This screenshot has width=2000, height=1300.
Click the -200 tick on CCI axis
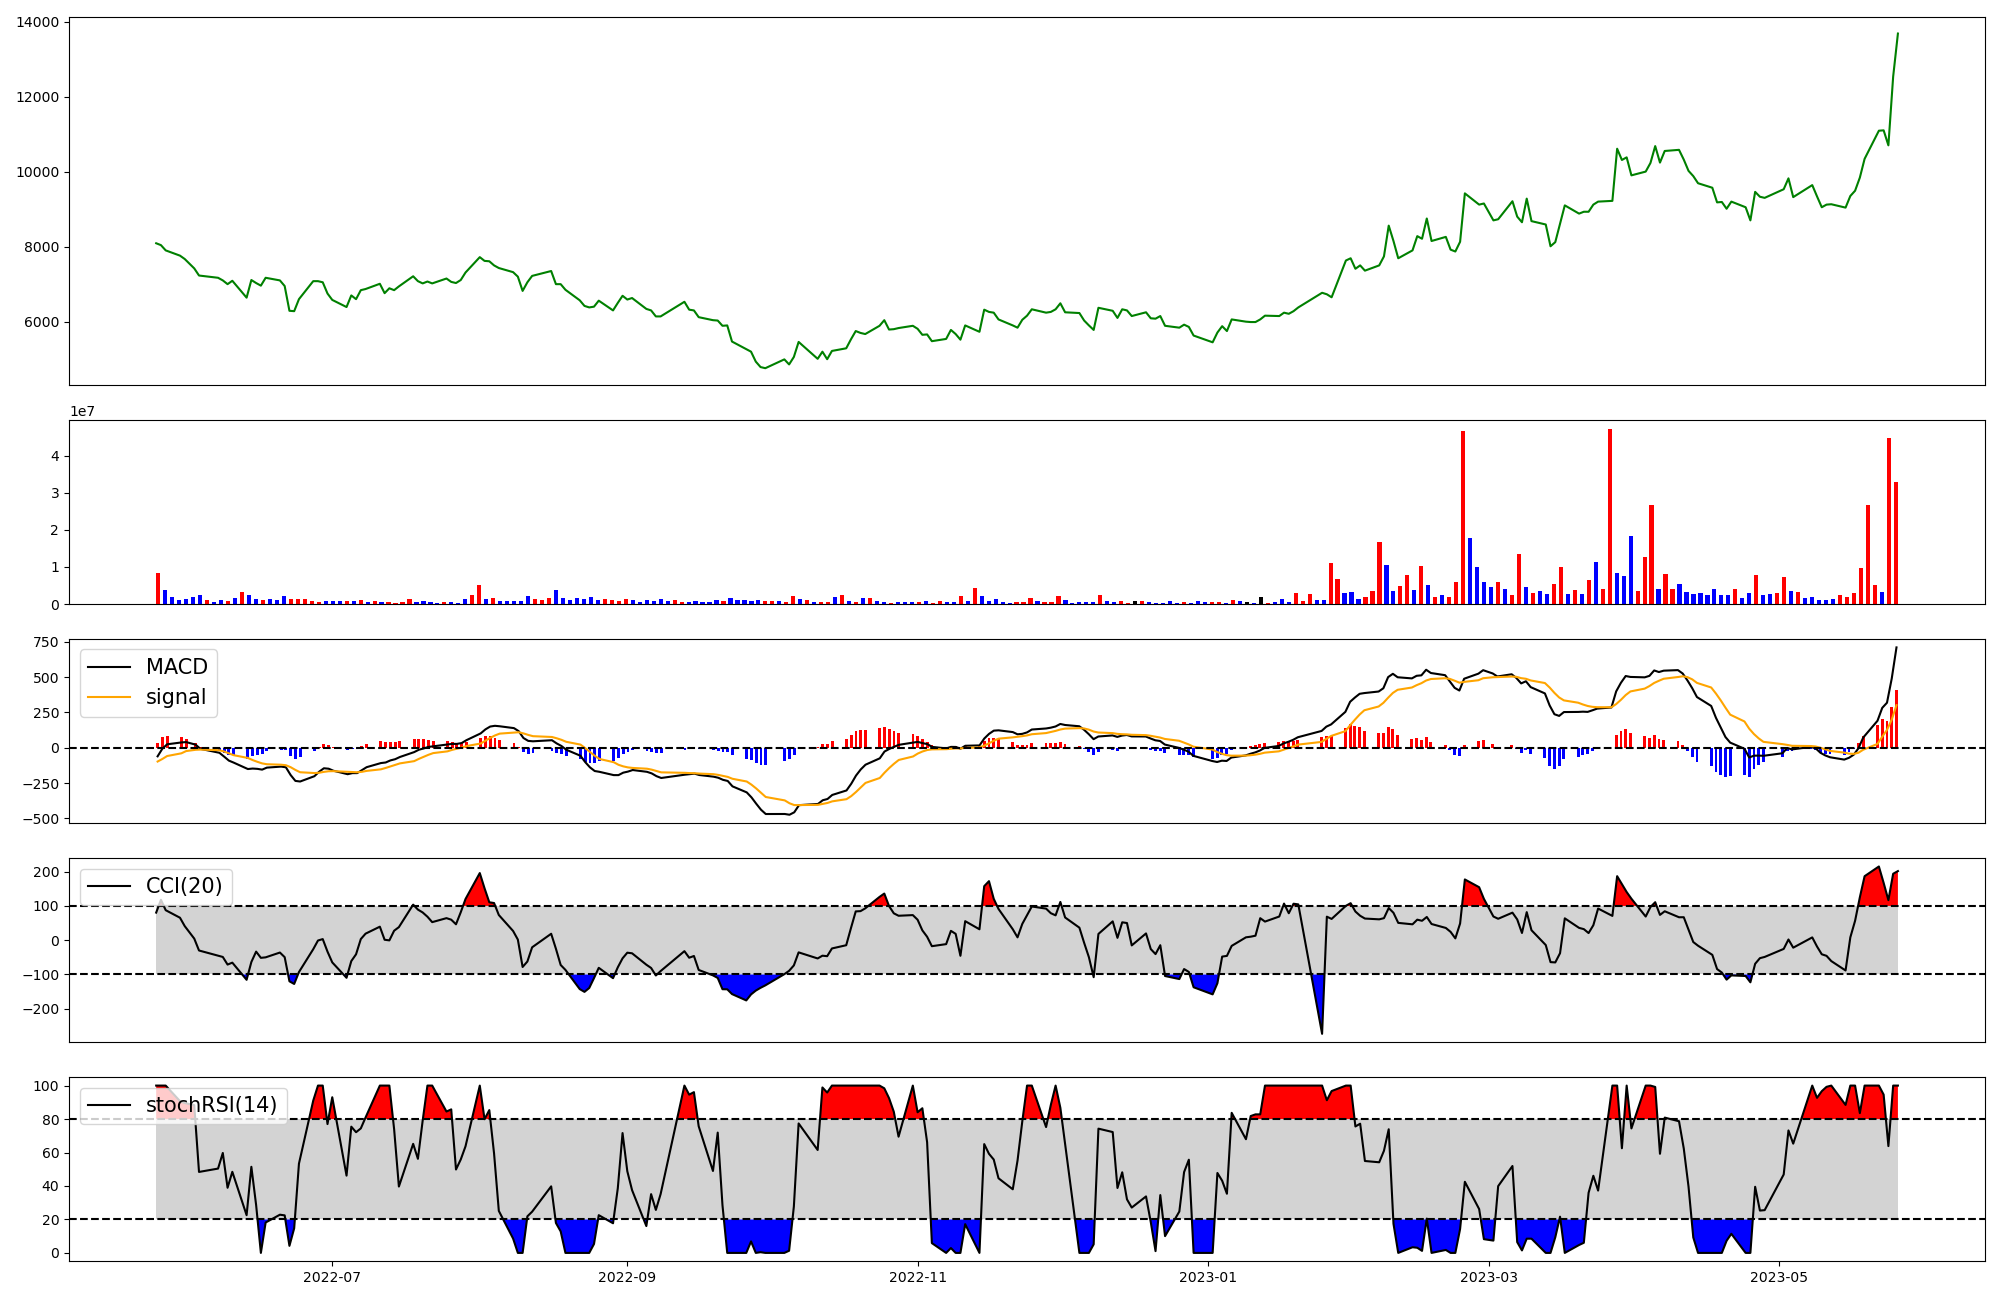(40, 1009)
